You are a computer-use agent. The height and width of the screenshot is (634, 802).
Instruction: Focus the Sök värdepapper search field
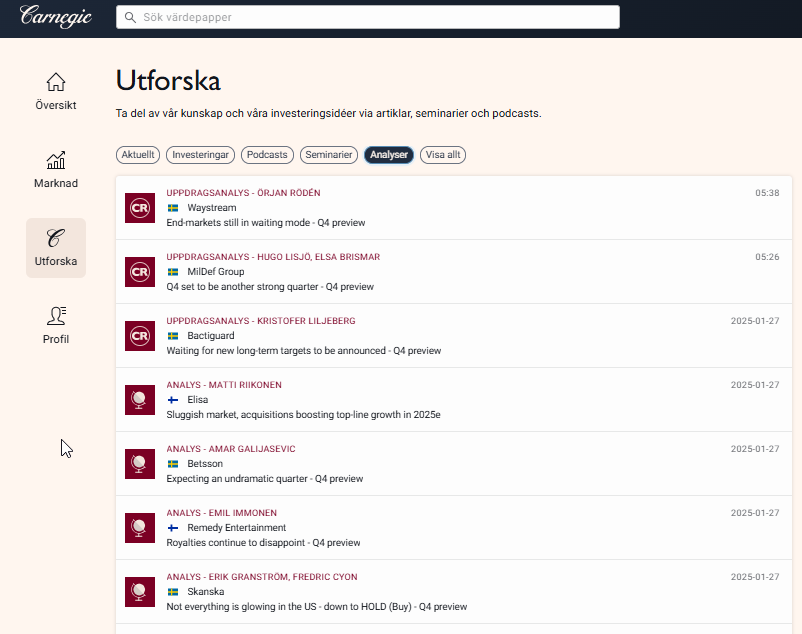point(368,17)
